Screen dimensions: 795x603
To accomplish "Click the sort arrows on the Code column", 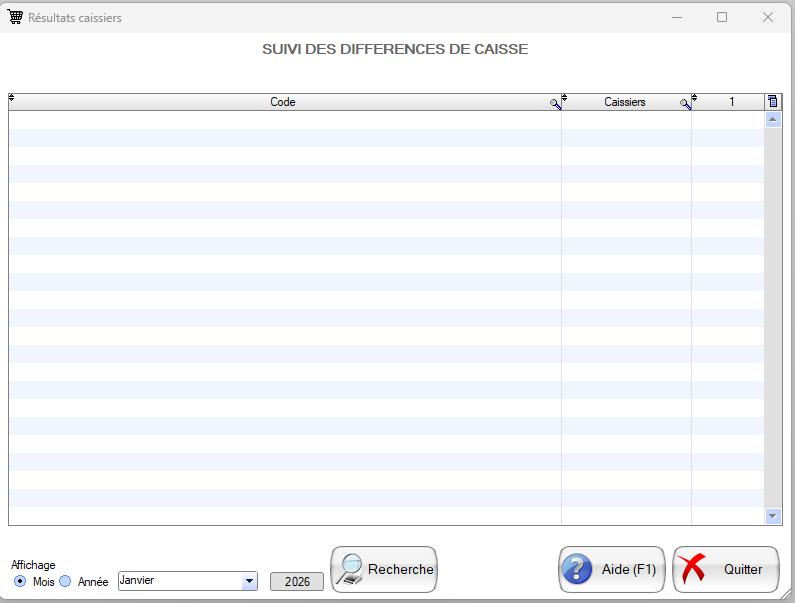I will [x=12, y=97].
